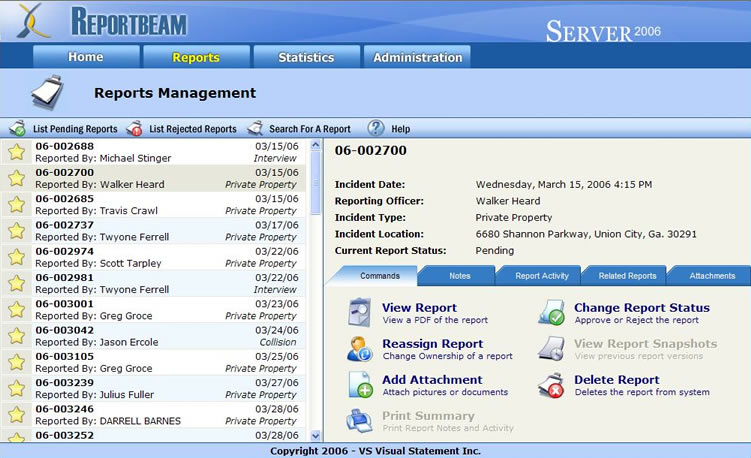Image resolution: width=751 pixels, height=458 pixels.
Task: Open the Administration navigation tab
Action: pyautogui.click(x=417, y=57)
